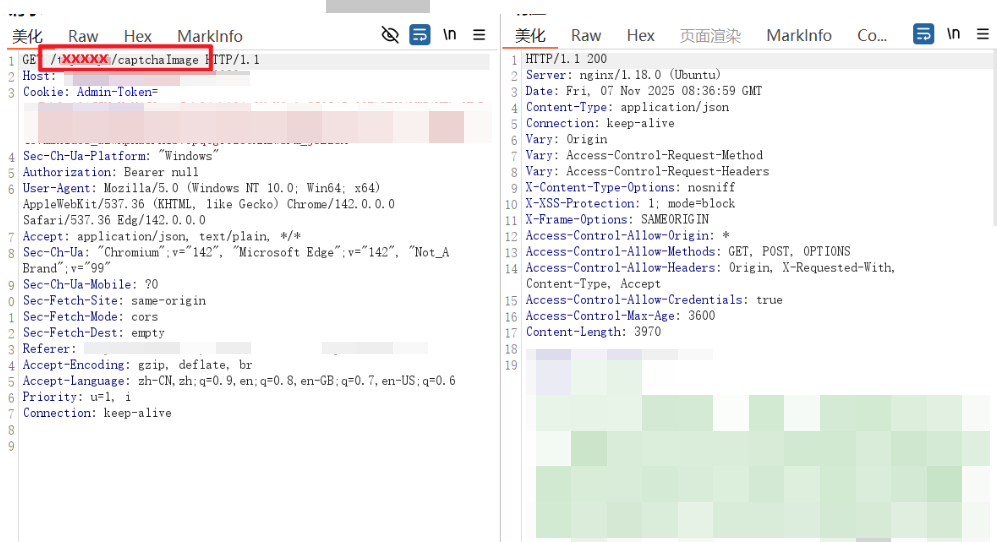Image resolution: width=997 pixels, height=542 pixels.
Task: Open MarkInfo tab in request panel
Action: 210,36
